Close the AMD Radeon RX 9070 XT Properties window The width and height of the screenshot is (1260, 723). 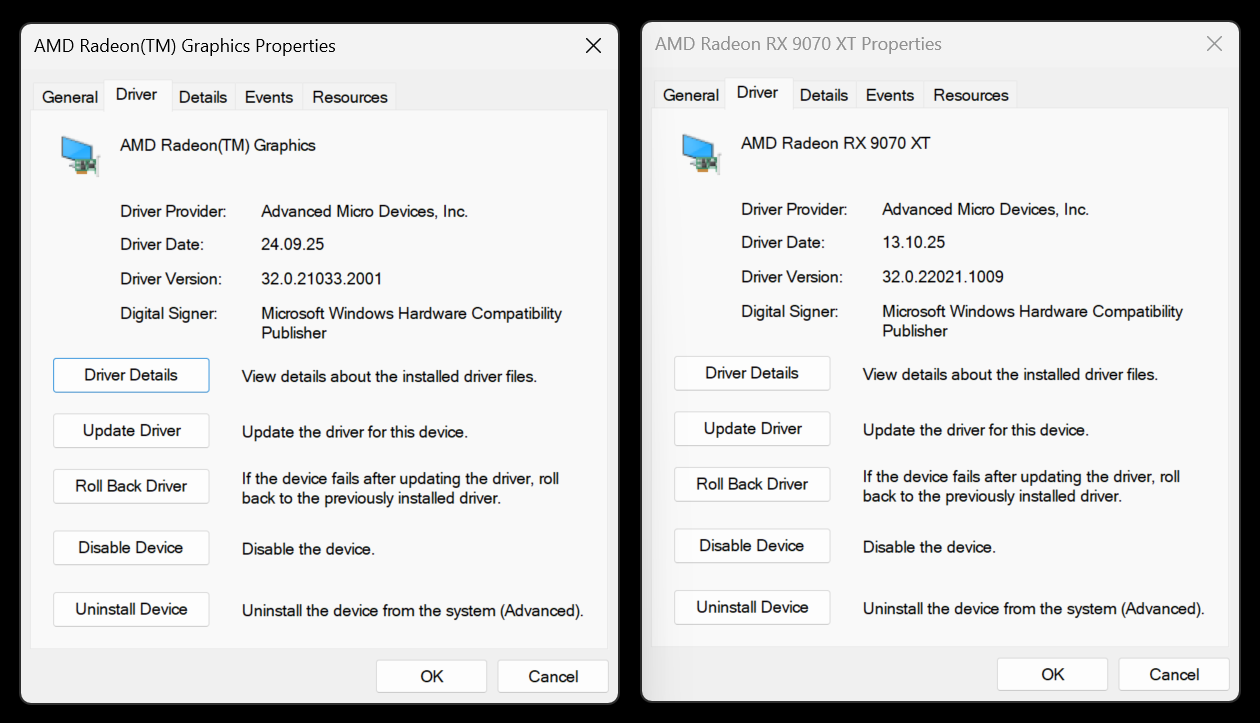(1214, 44)
